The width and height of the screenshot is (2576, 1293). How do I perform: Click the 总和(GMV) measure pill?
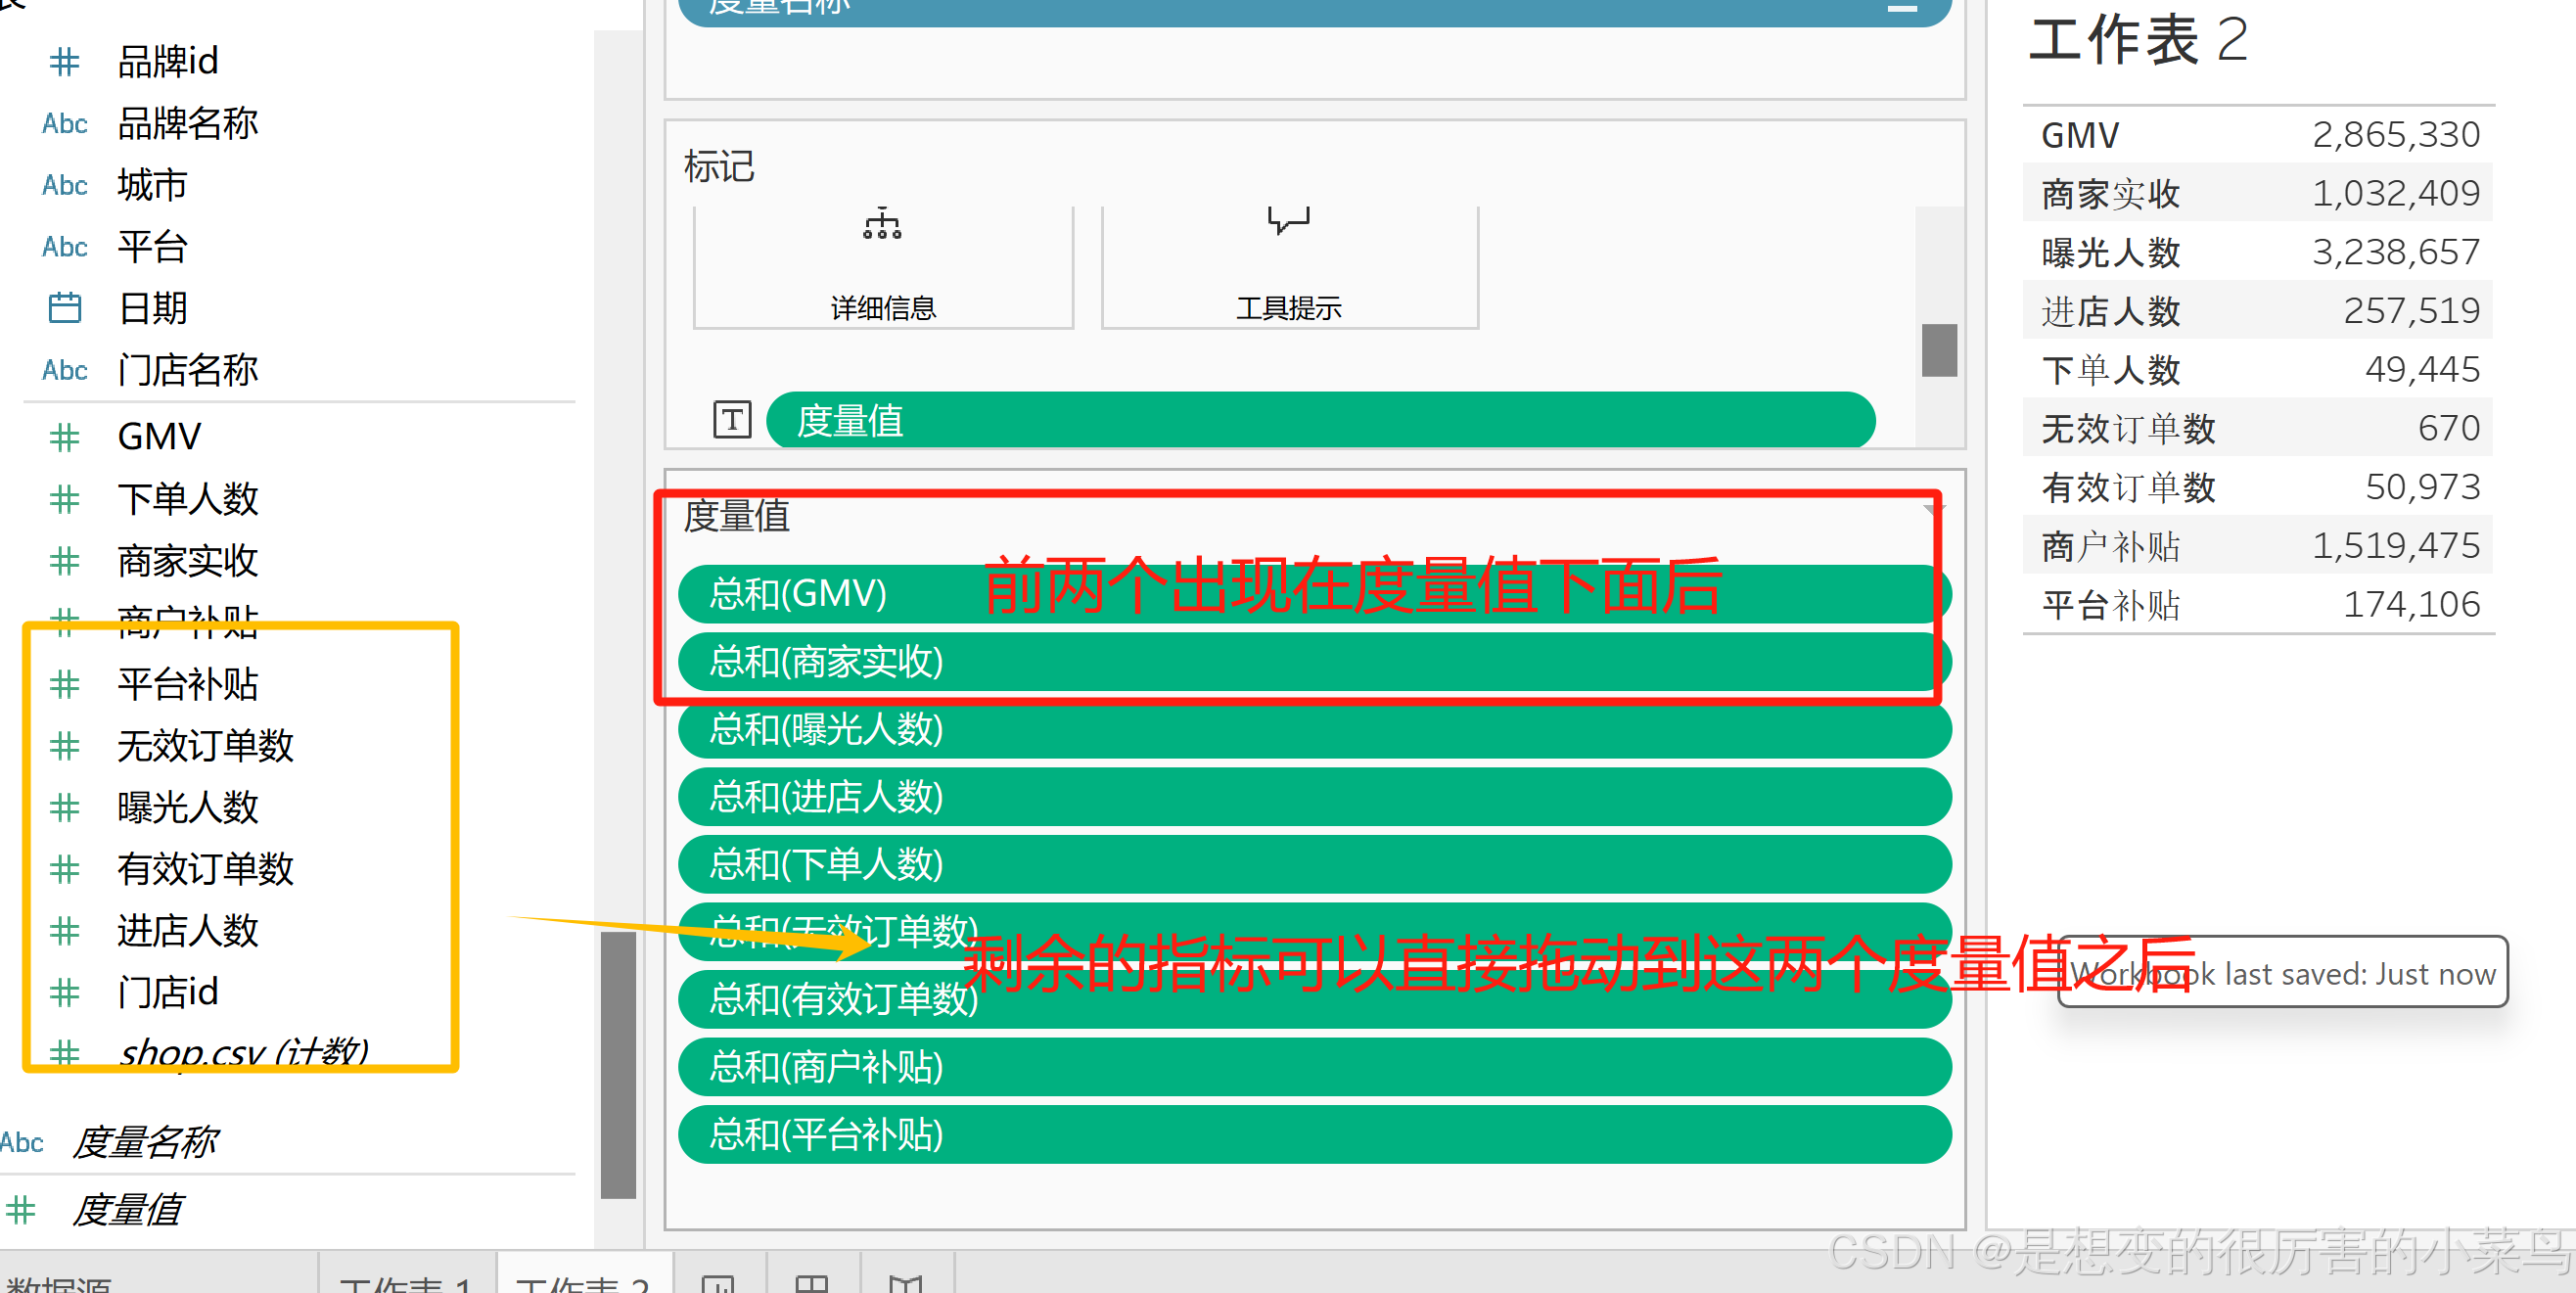point(800,594)
